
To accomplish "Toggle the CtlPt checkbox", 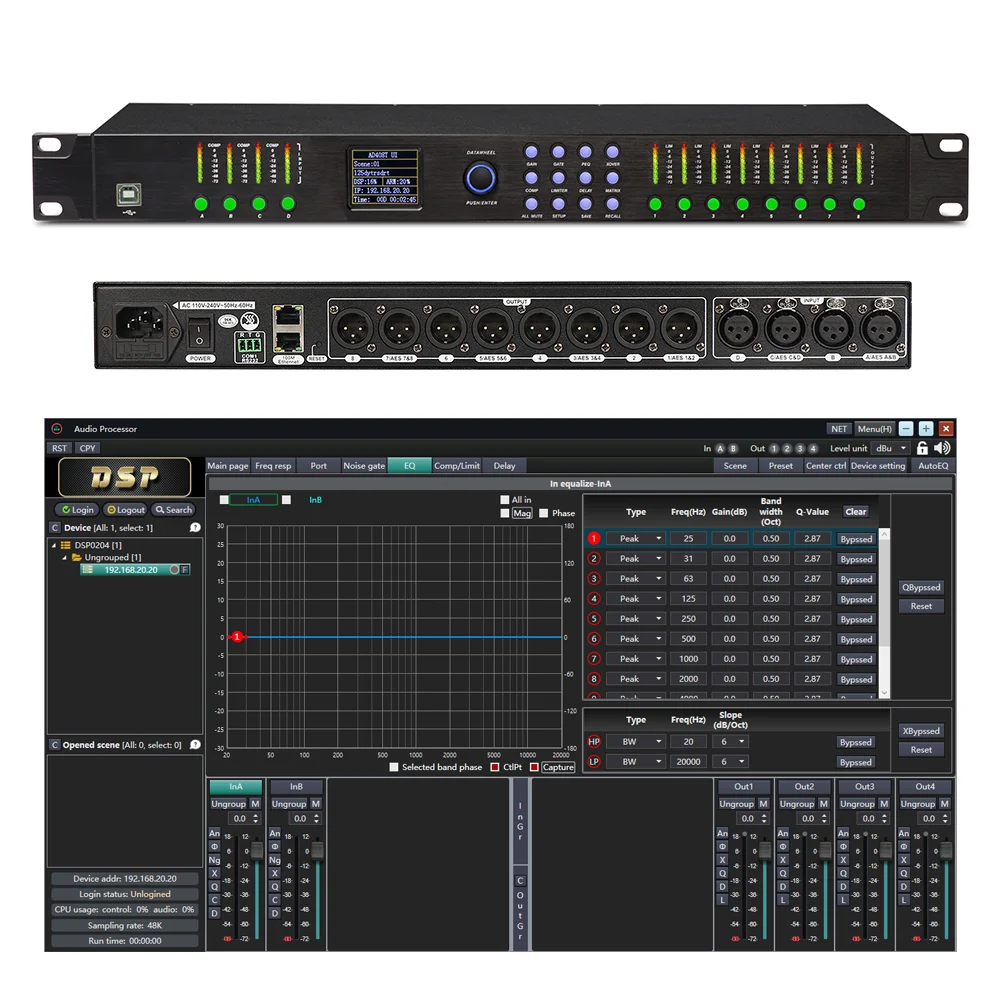I will pos(494,767).
